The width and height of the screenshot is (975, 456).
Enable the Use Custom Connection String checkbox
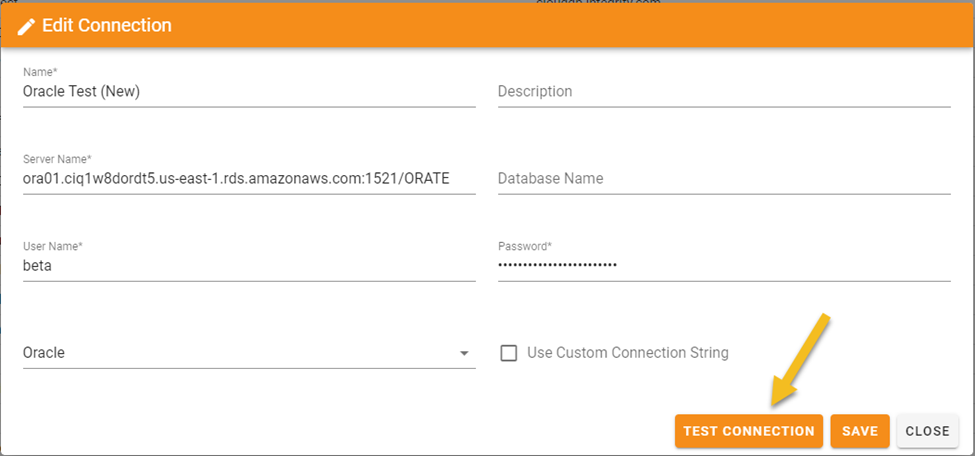(509, 353)
